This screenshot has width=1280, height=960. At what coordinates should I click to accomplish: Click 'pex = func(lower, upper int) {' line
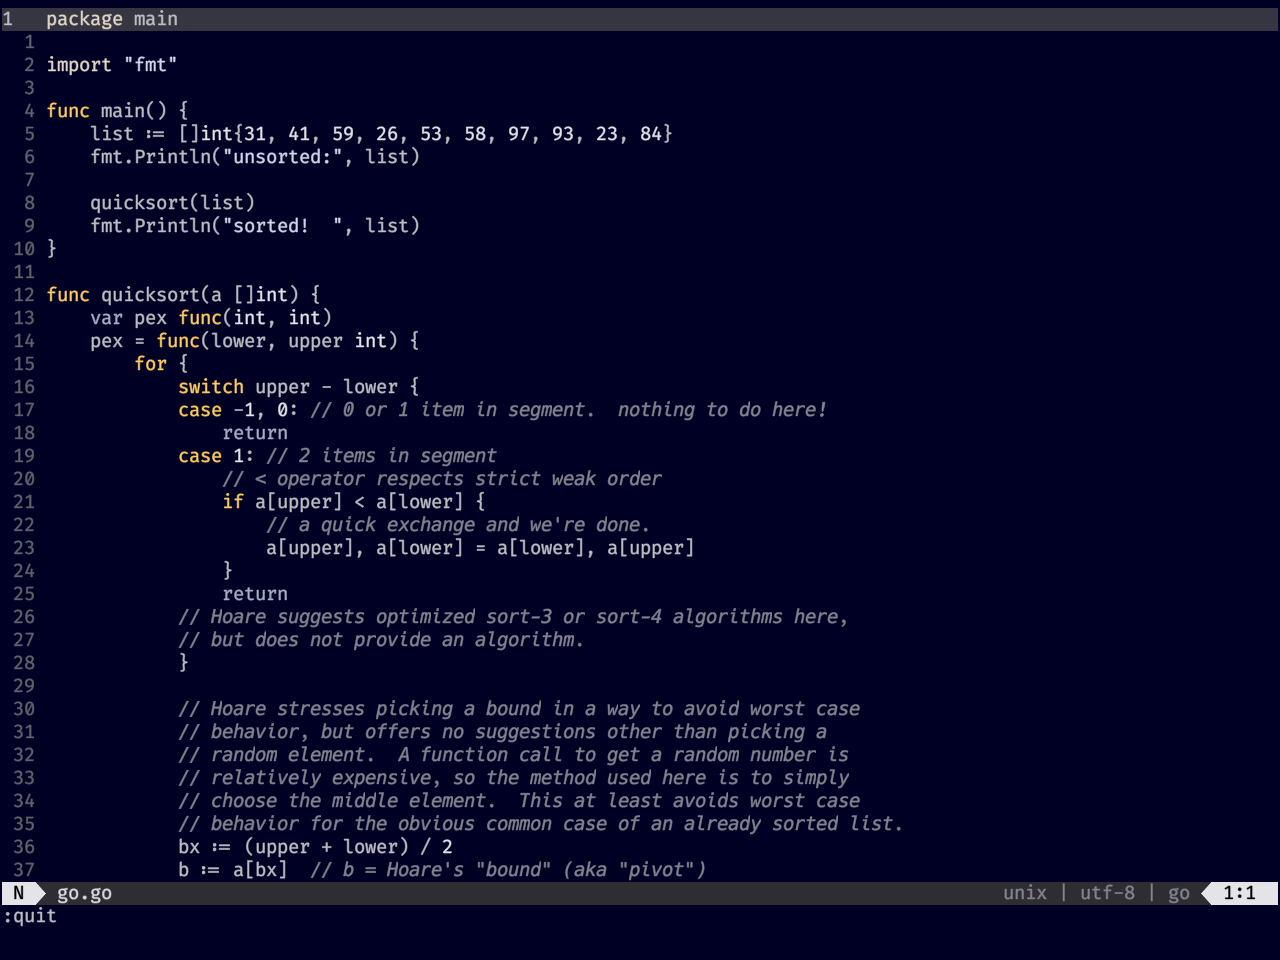pos(255,341)
